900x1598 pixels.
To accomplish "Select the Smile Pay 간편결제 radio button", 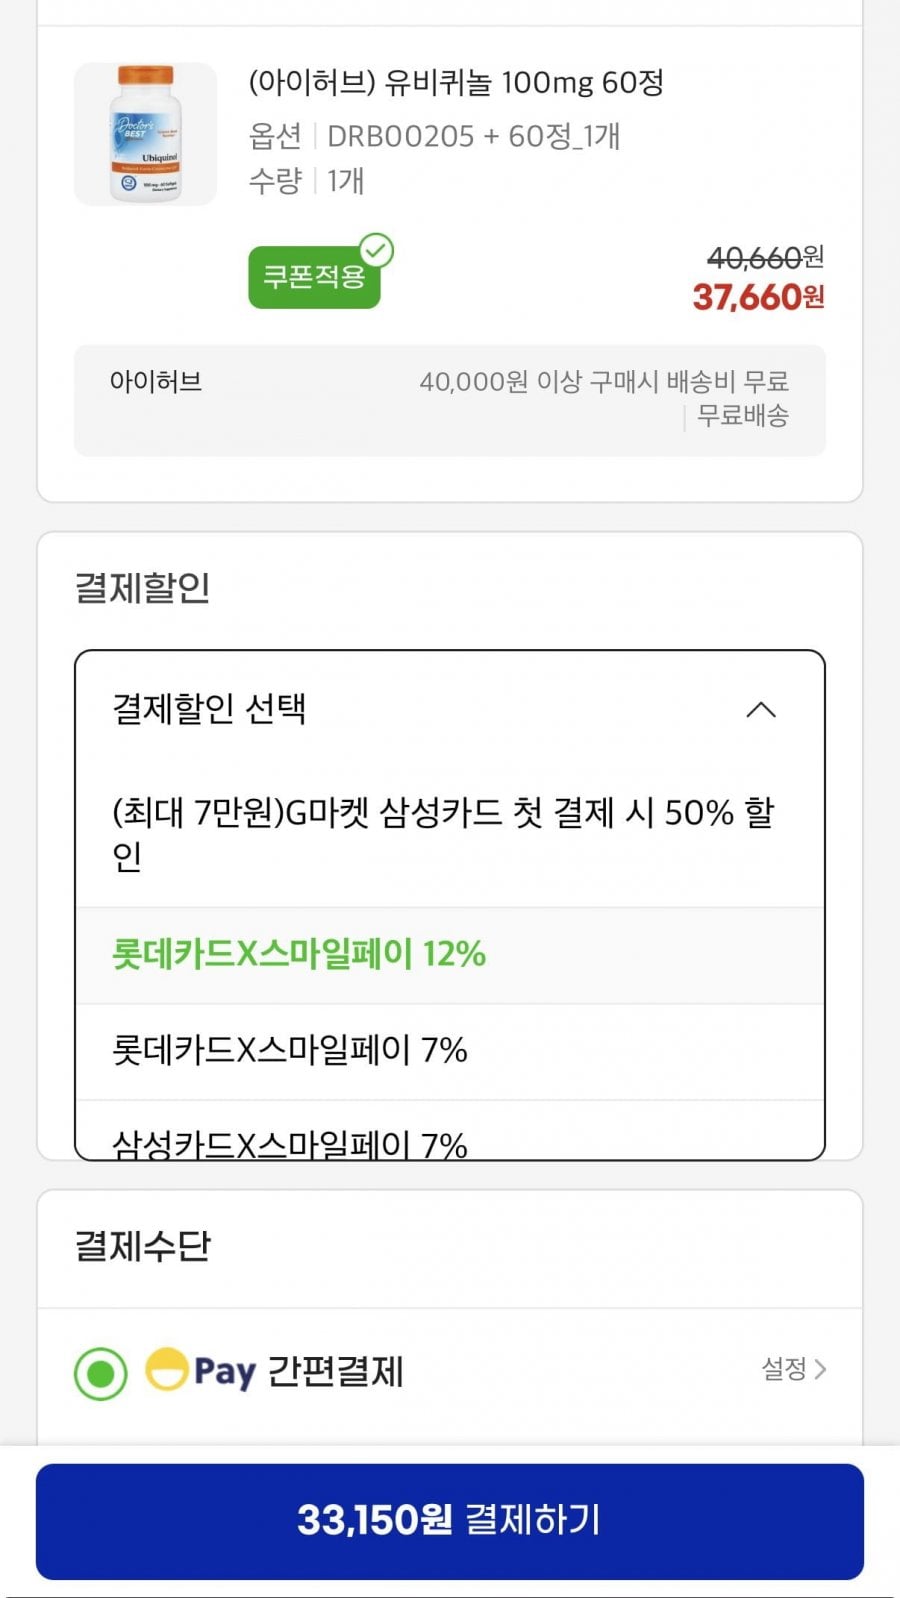I will 100,1373.
